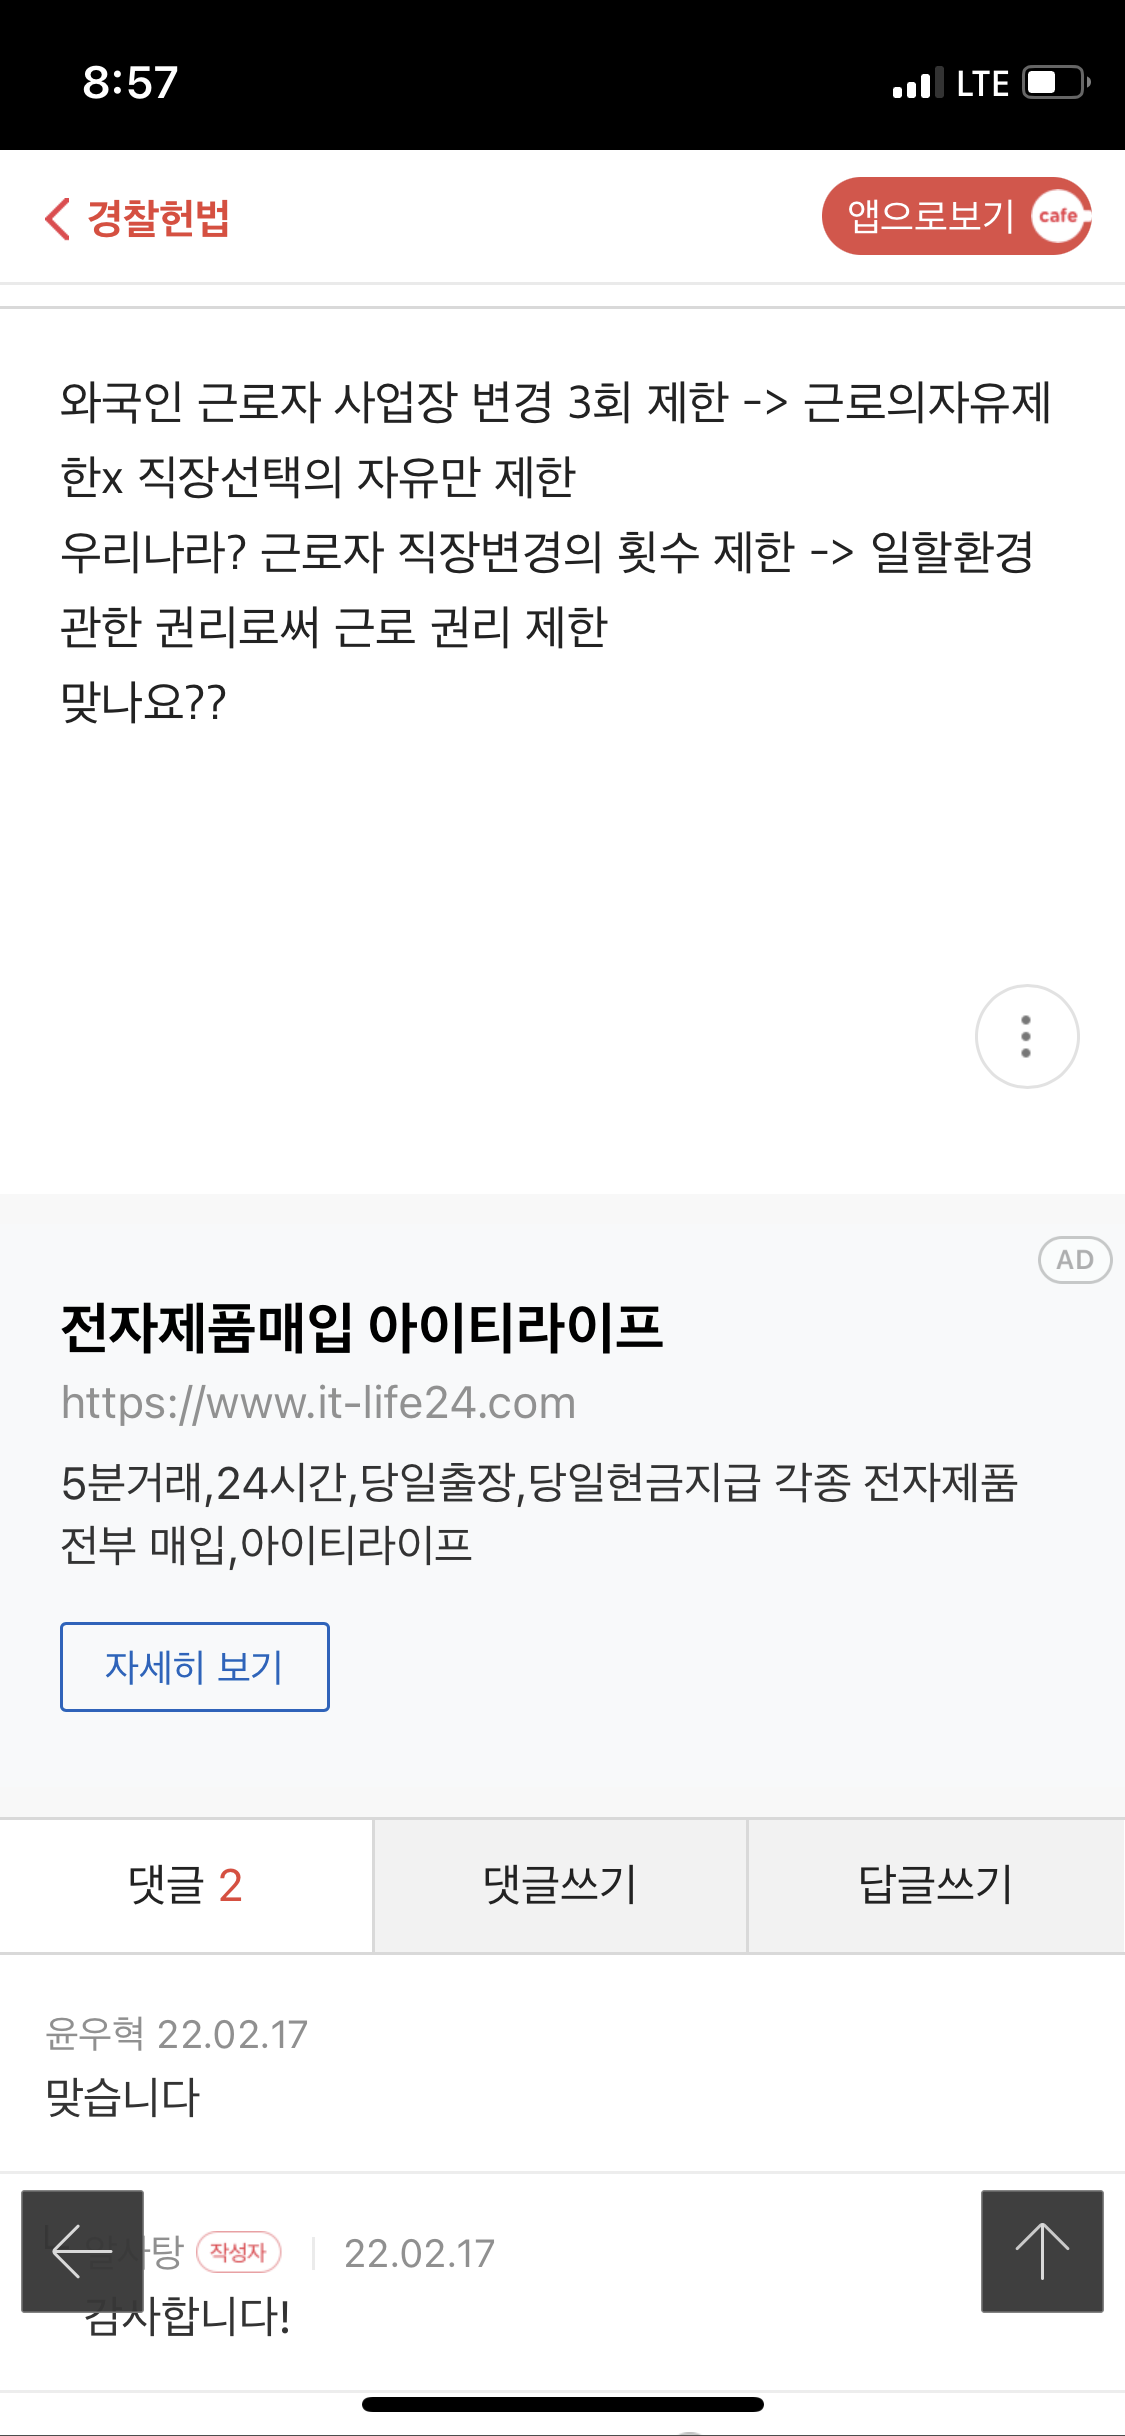Switch to the 댓글쓰기 tab
The image size is (1125, 2436).
[x=560, y=1886]
